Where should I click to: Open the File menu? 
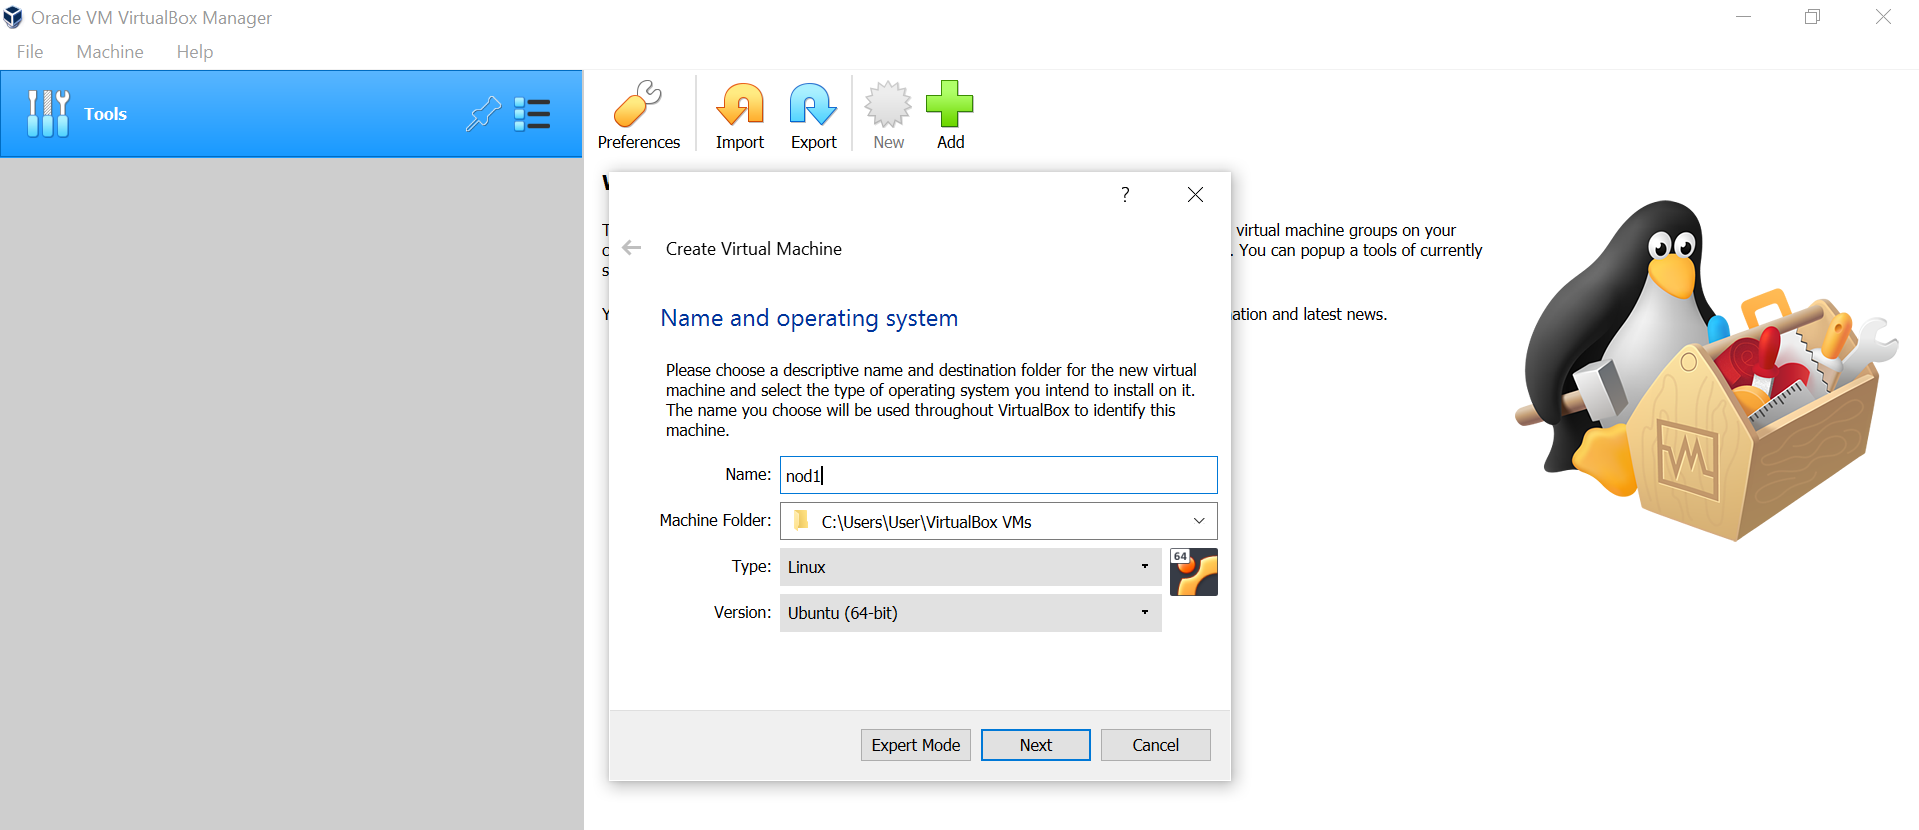(x=30, y=52)
